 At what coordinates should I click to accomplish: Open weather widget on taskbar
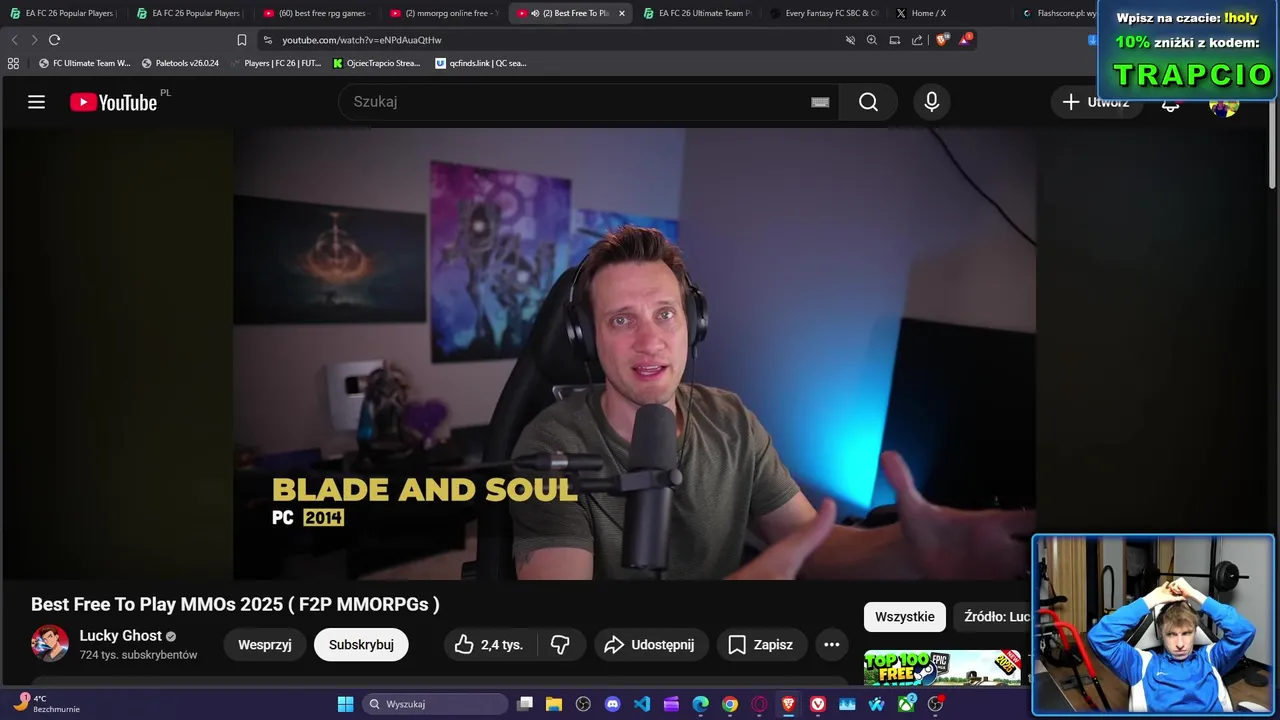tap(45, 703)
